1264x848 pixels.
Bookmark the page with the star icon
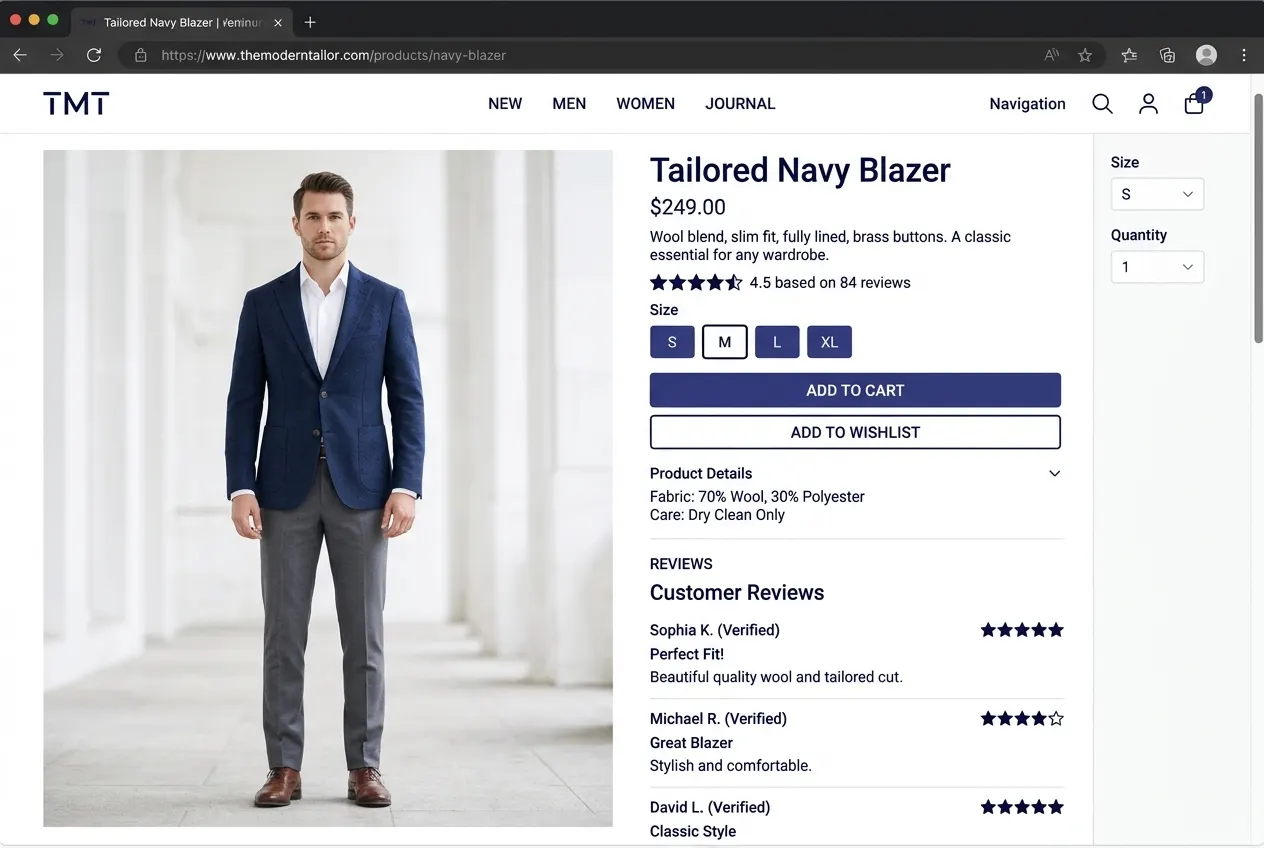[1085, 55]
